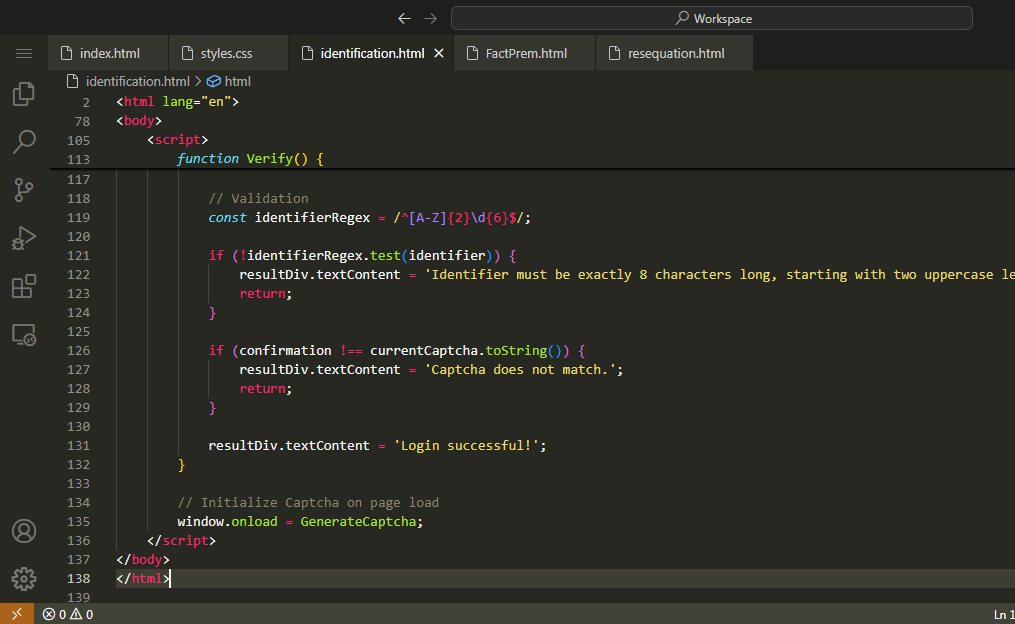Open the Extensions view
Viewport: 1015px width, 624px height.
[x=24, y=286]
